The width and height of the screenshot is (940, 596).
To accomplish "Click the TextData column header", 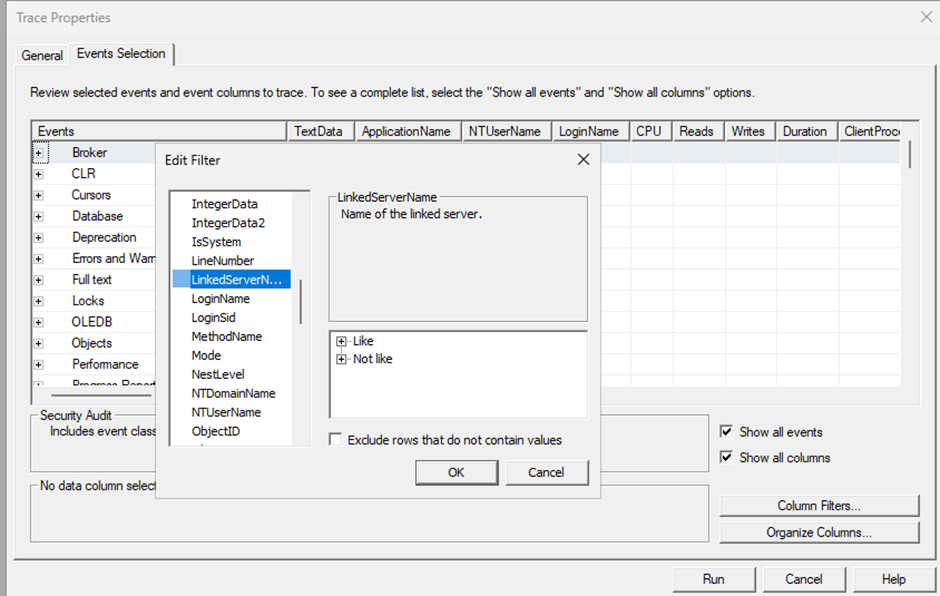I will (x=321, y=131).
